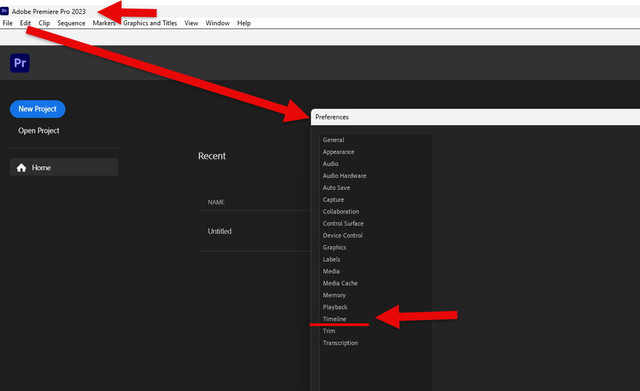640x391 pixels.
Task: Select Memory preferences category
Action: pyautogui.click(x=334, y=295)
